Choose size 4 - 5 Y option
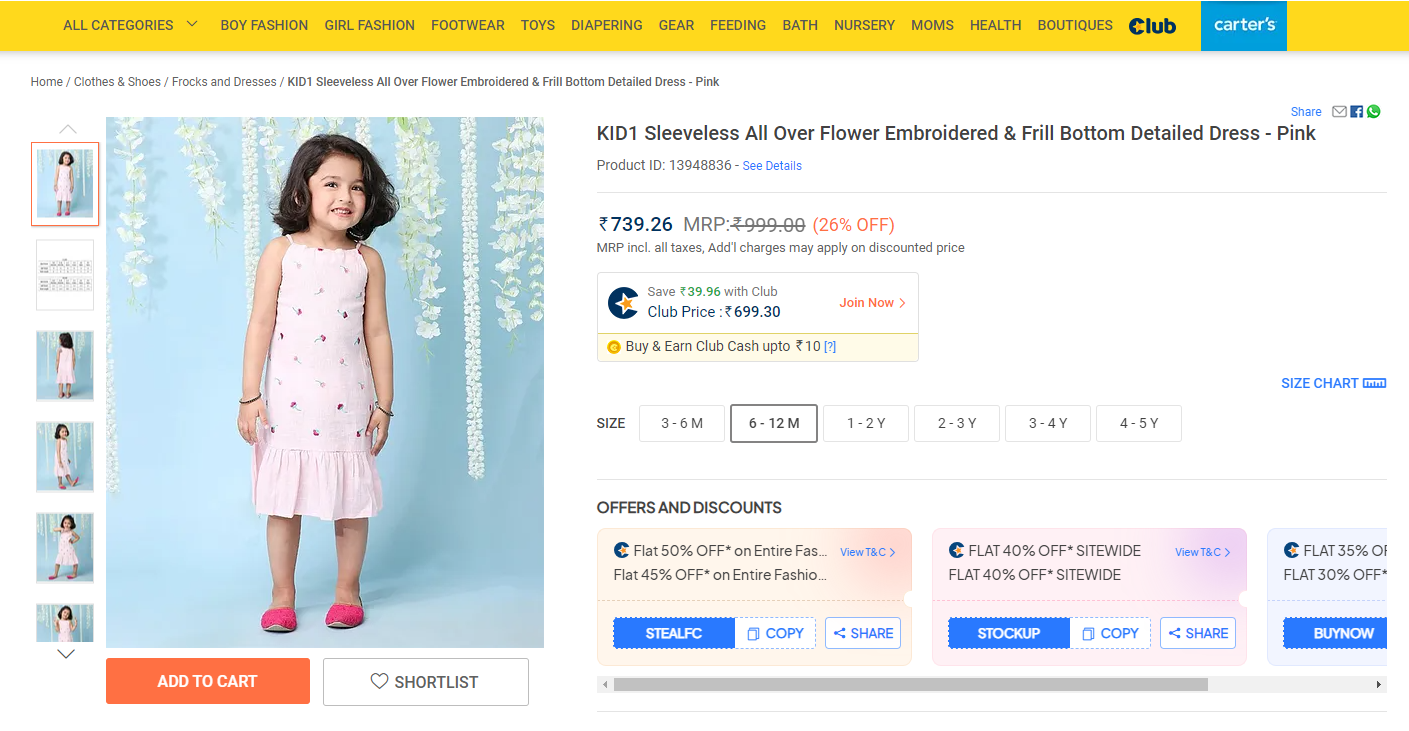1409x731 pixels. pyautogui.click(x=1138, y=423)
